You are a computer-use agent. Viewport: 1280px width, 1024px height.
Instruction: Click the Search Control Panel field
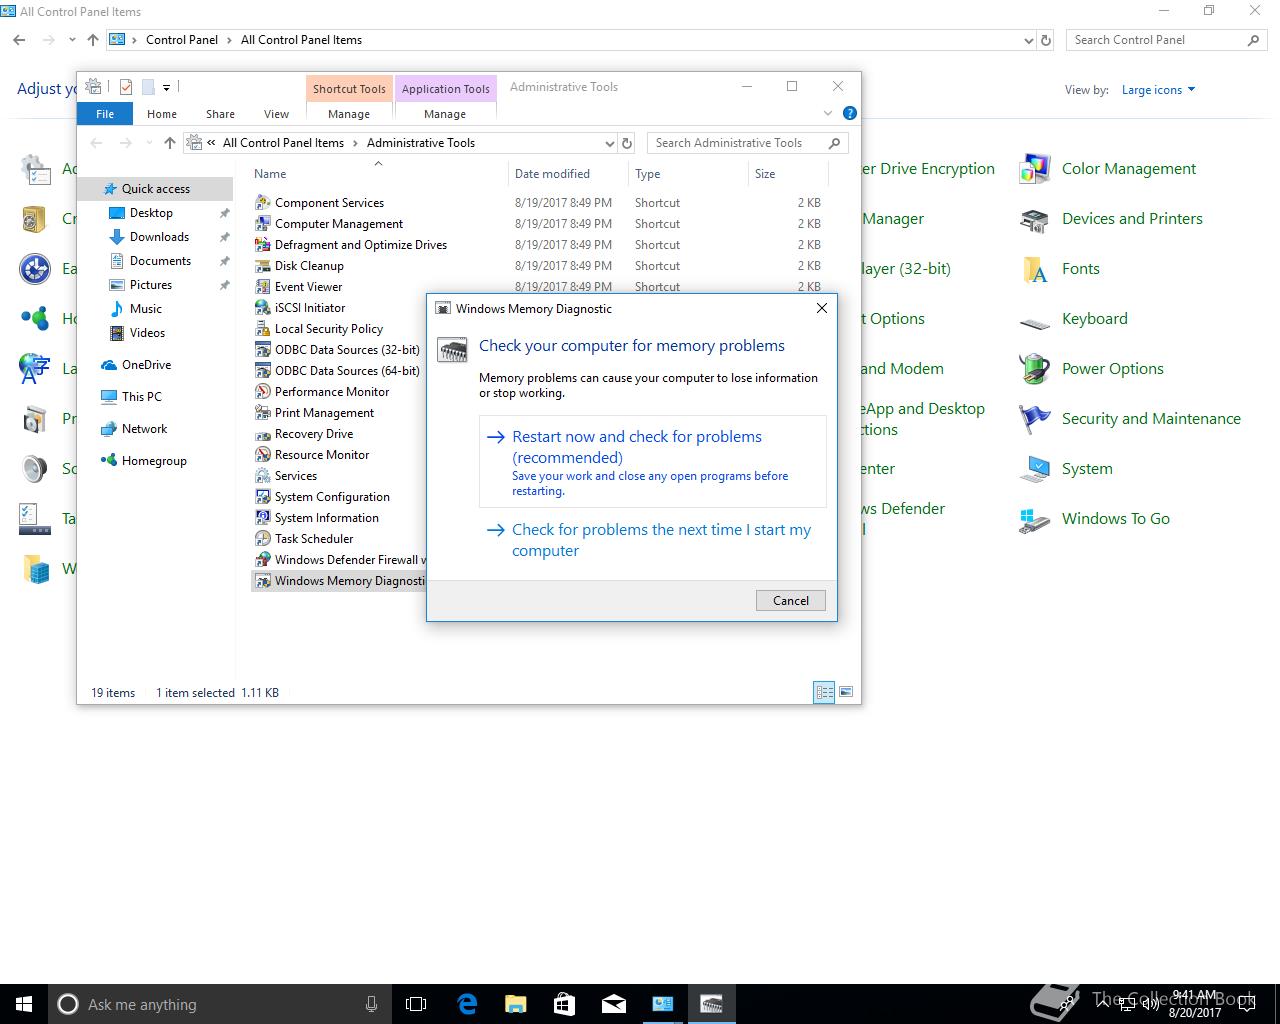pos(1166,40)
